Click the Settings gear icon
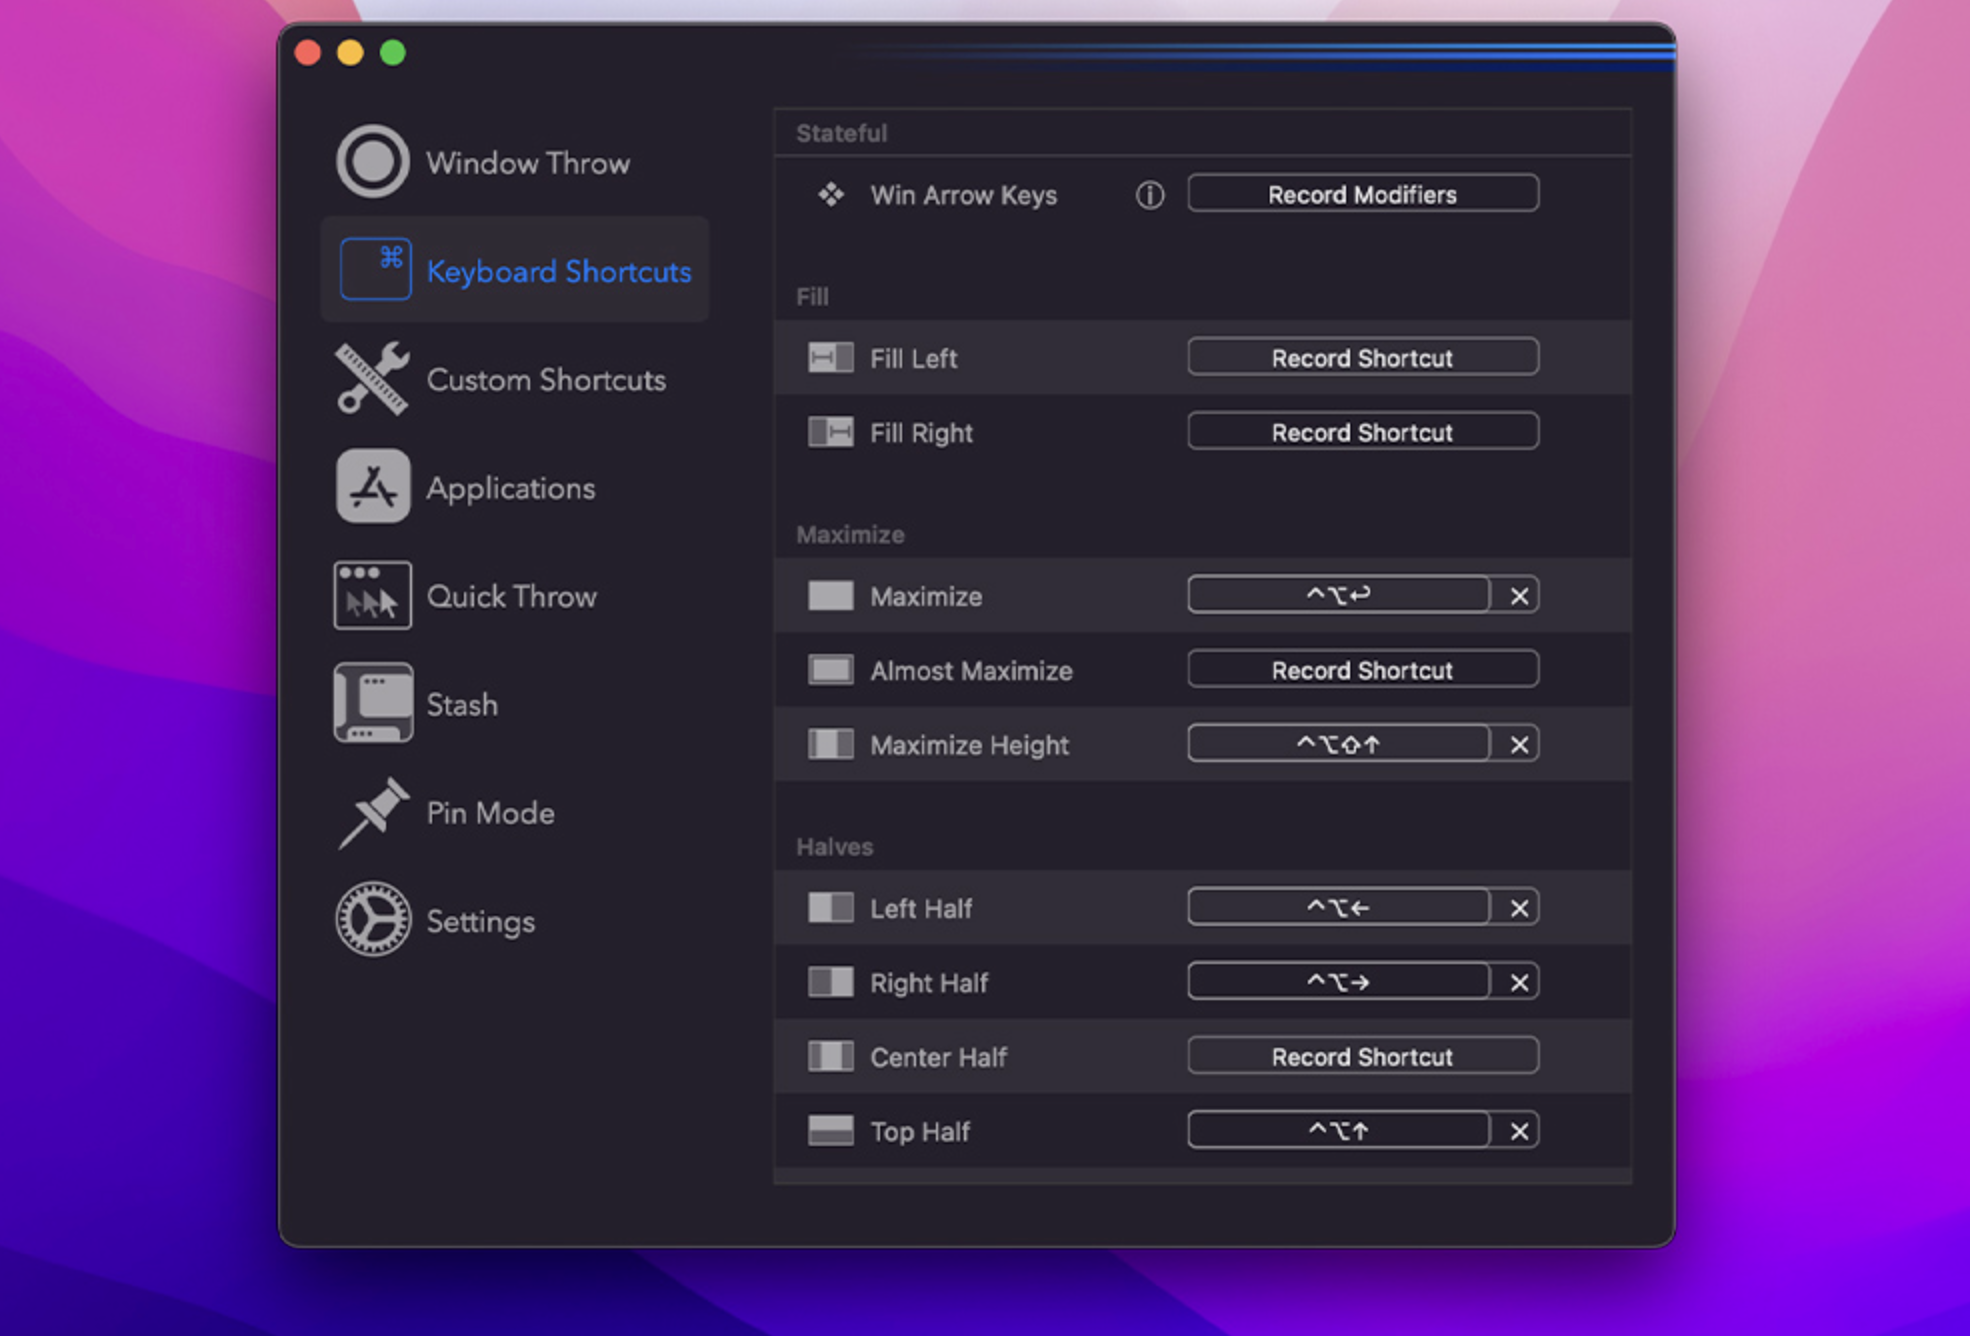The width and height of the screenshot is (1970, 1336). [x=371, y=919]
